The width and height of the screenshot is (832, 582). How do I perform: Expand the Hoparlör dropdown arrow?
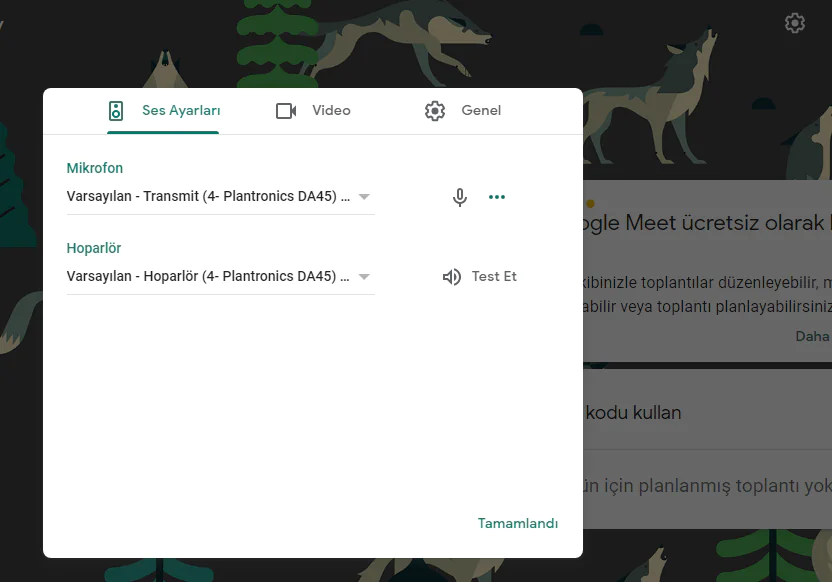364,277
